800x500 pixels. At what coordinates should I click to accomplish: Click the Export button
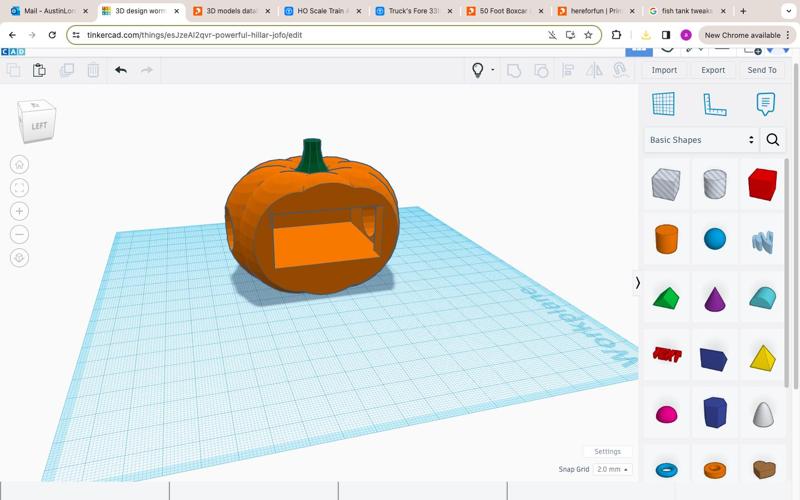tap(713, 70)
